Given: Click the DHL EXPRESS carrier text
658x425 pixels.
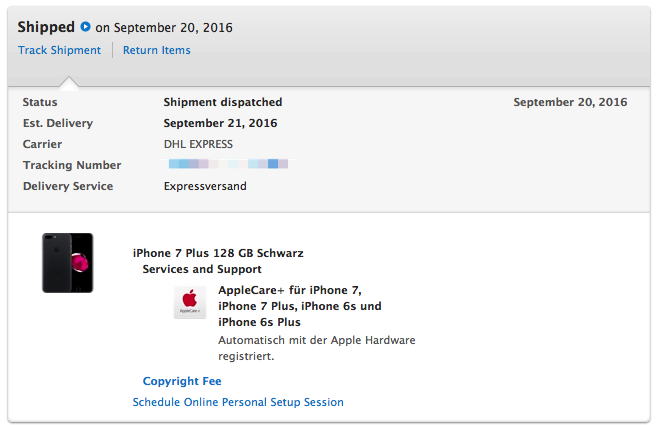Looking at the screenshot, I should [198, 144].
